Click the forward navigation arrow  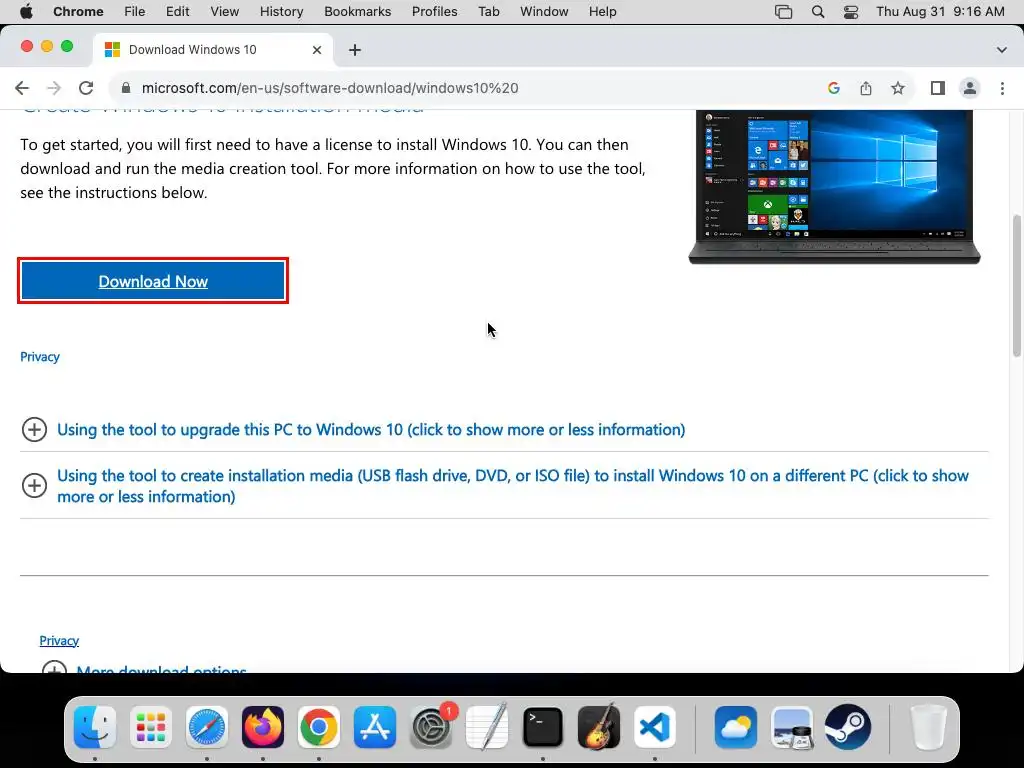pos(54,88)
